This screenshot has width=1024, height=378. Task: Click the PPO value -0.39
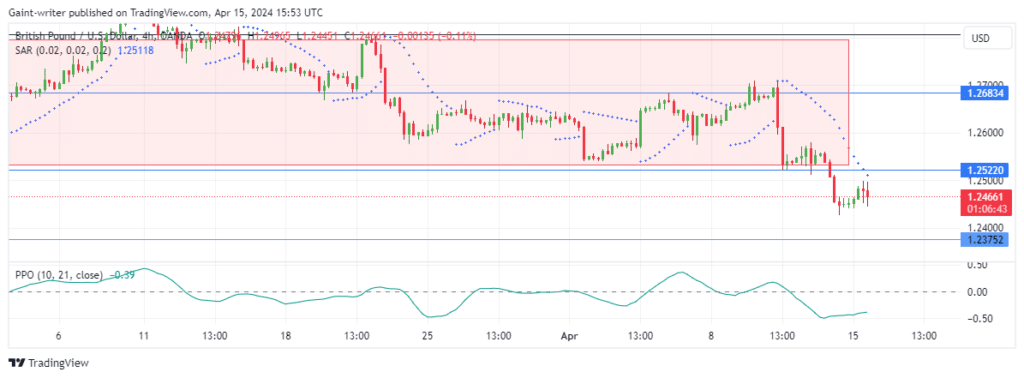tap(121, 276)
